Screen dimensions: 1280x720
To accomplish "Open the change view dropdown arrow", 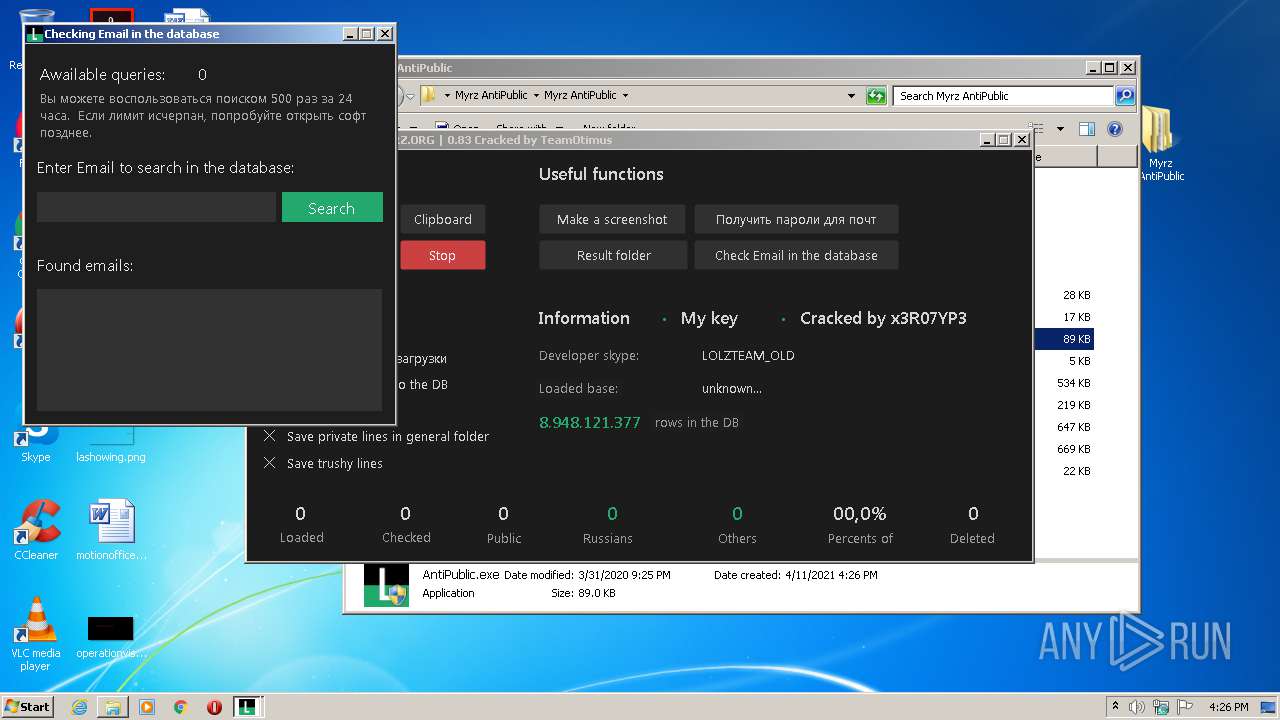I will point(1060,129).
